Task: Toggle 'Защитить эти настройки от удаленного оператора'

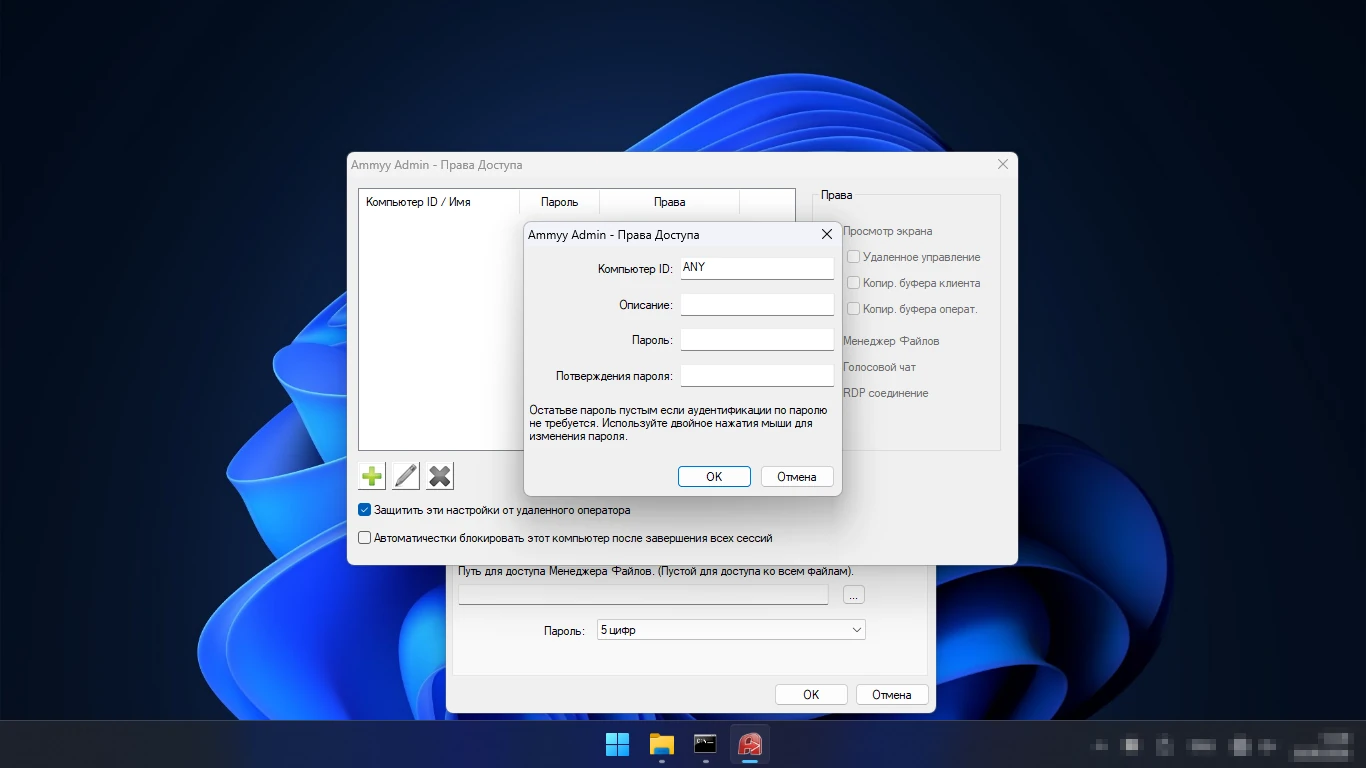Action: (365, 510)
